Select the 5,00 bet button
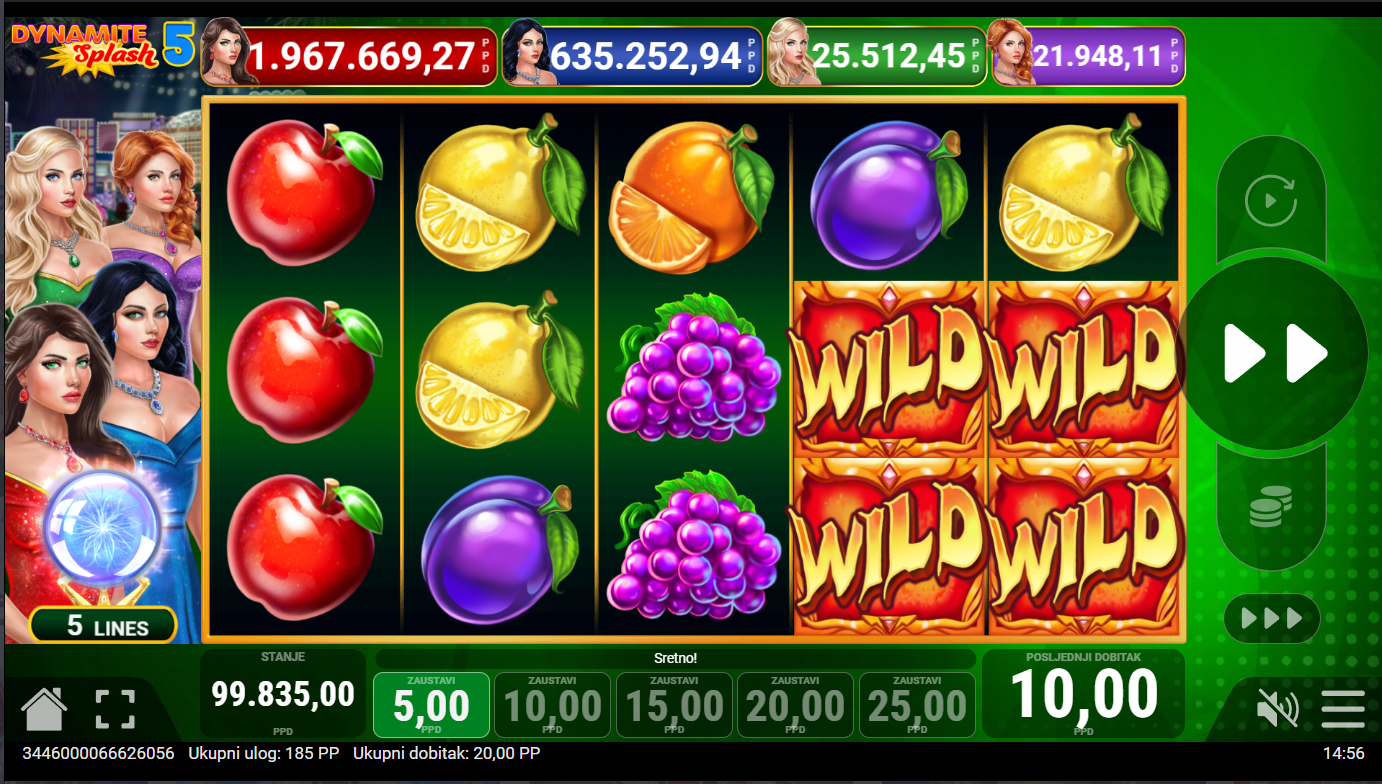1382x784 pixels. click(431, 705)
